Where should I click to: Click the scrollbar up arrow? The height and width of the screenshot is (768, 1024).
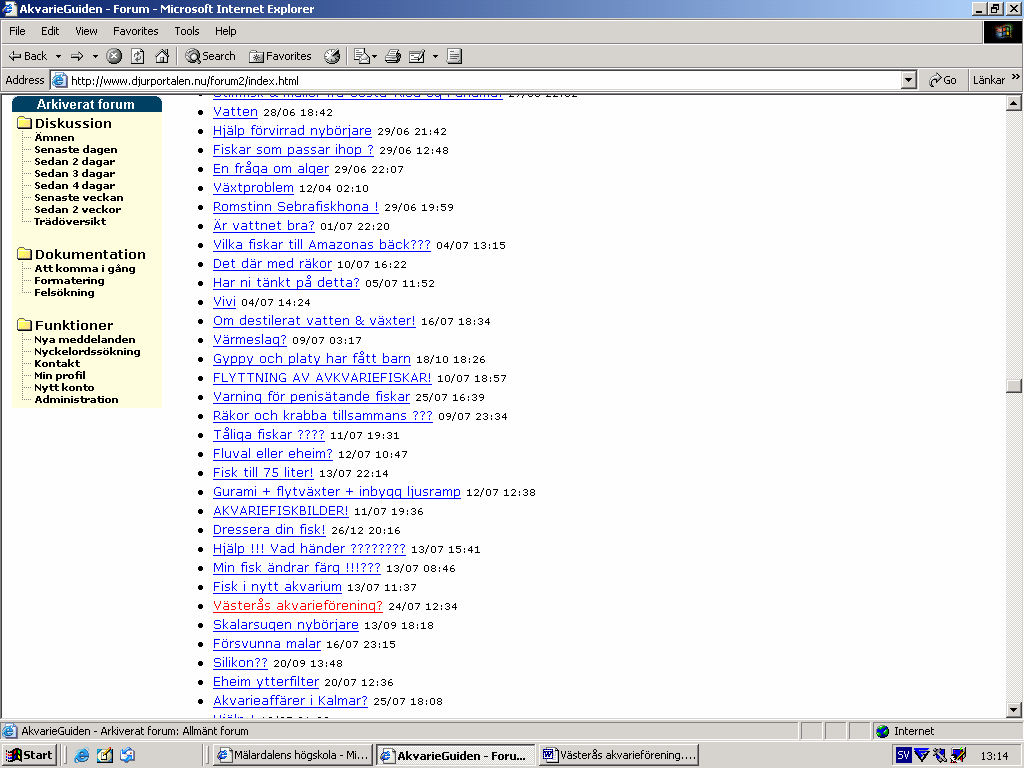[1014, 103]
